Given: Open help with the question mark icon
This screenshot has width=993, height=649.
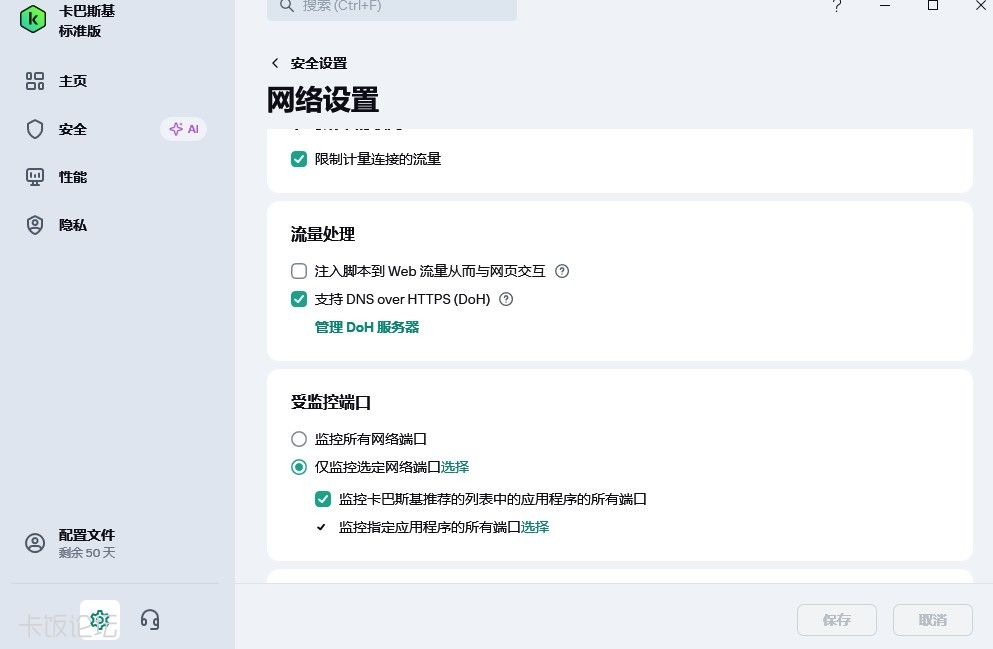Looking at the screenshot, I should click(x=837, y=6).
